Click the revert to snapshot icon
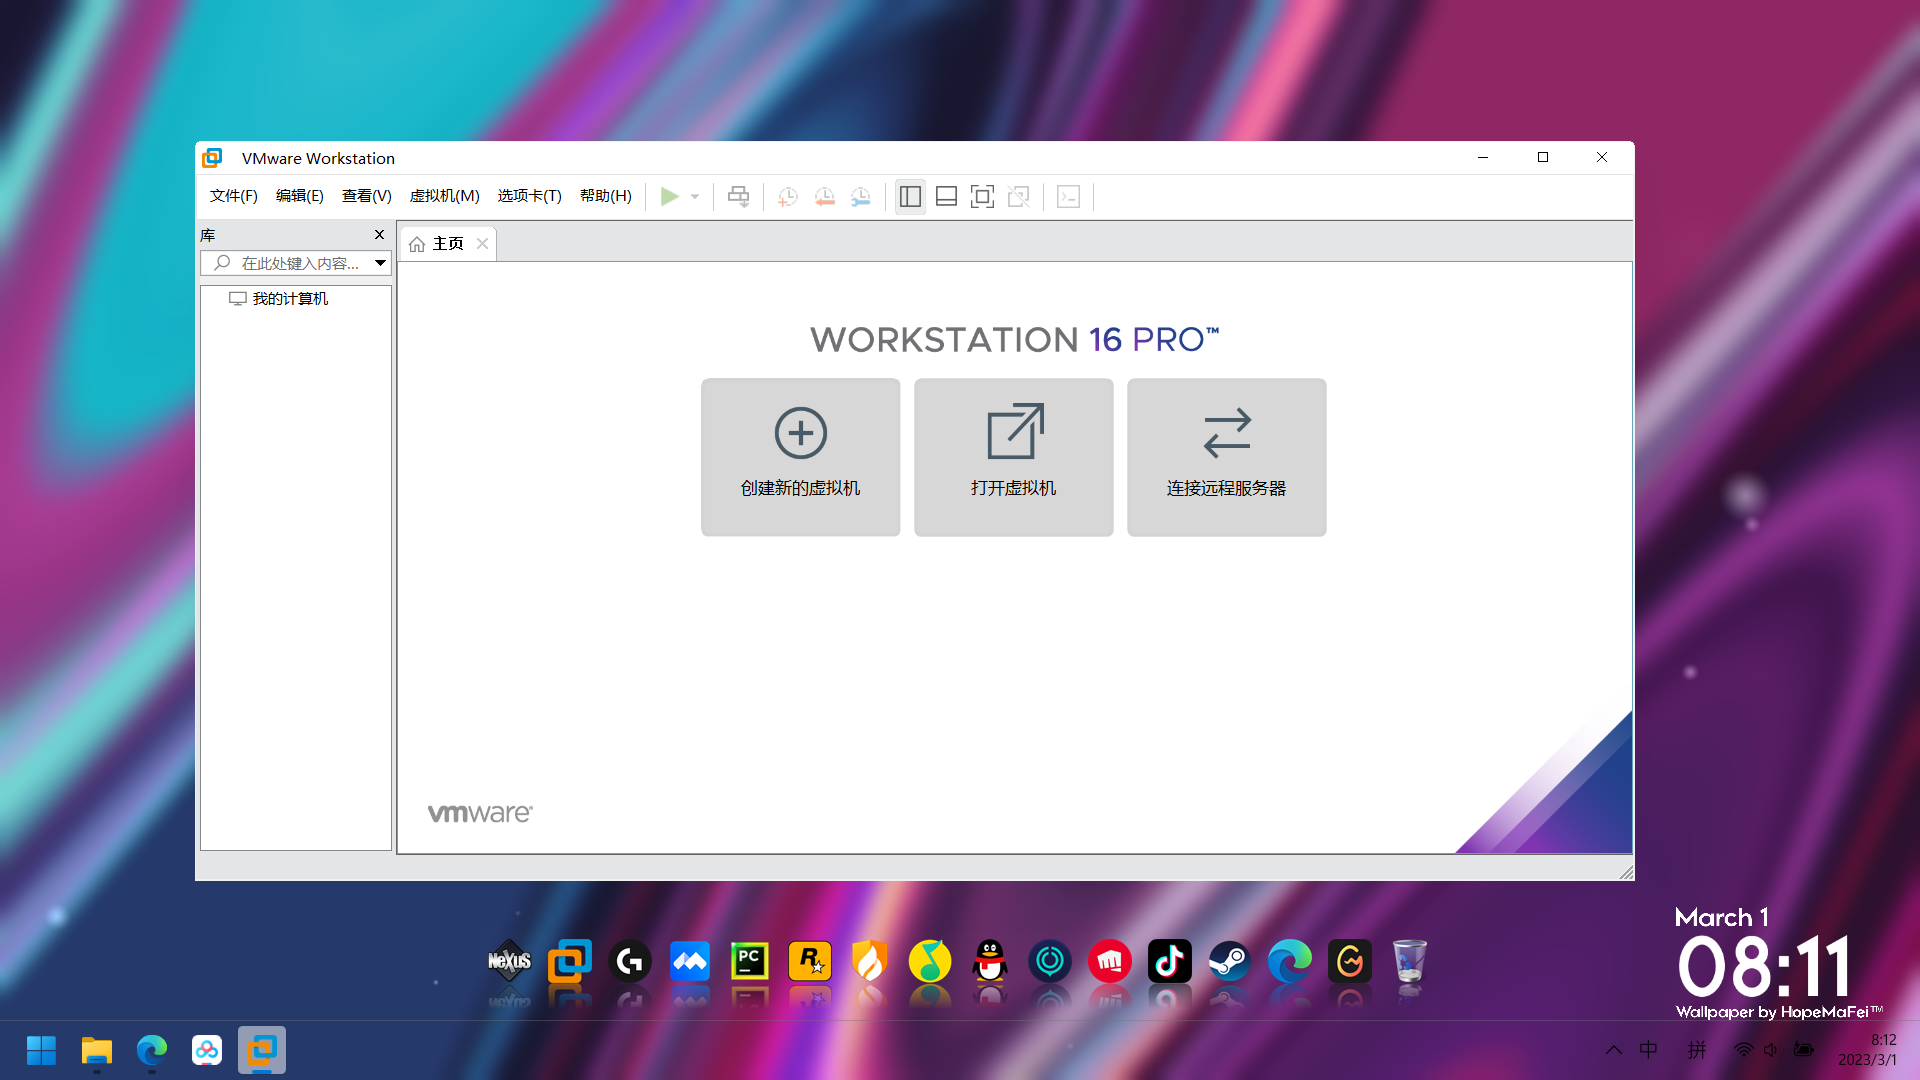1920x1080 pixels. point(824,197)
